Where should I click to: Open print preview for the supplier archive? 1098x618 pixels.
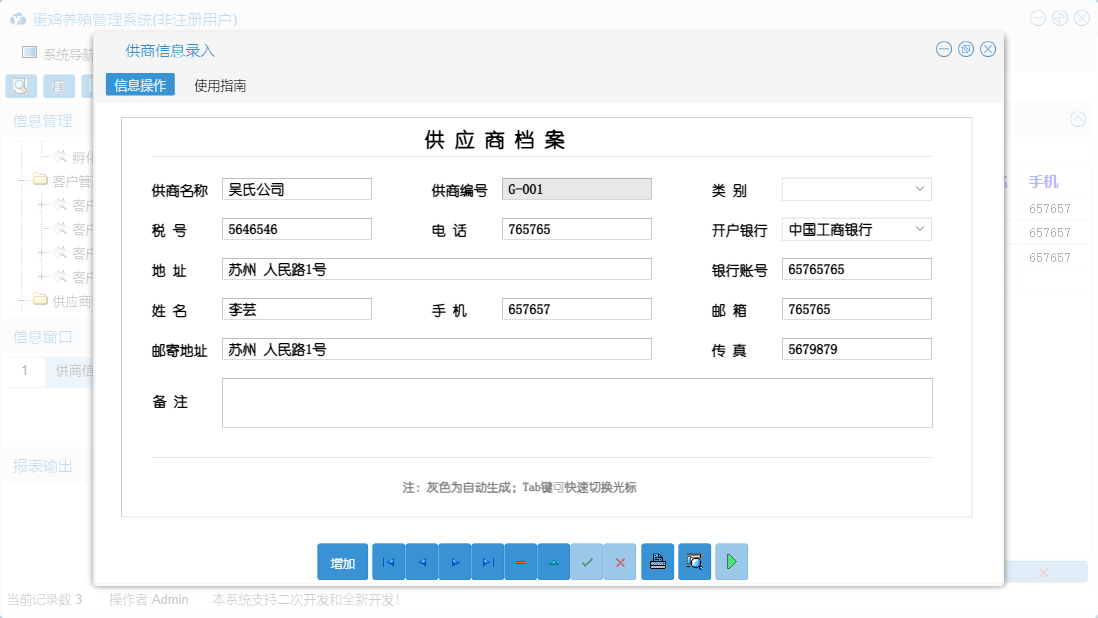point(694,562)
